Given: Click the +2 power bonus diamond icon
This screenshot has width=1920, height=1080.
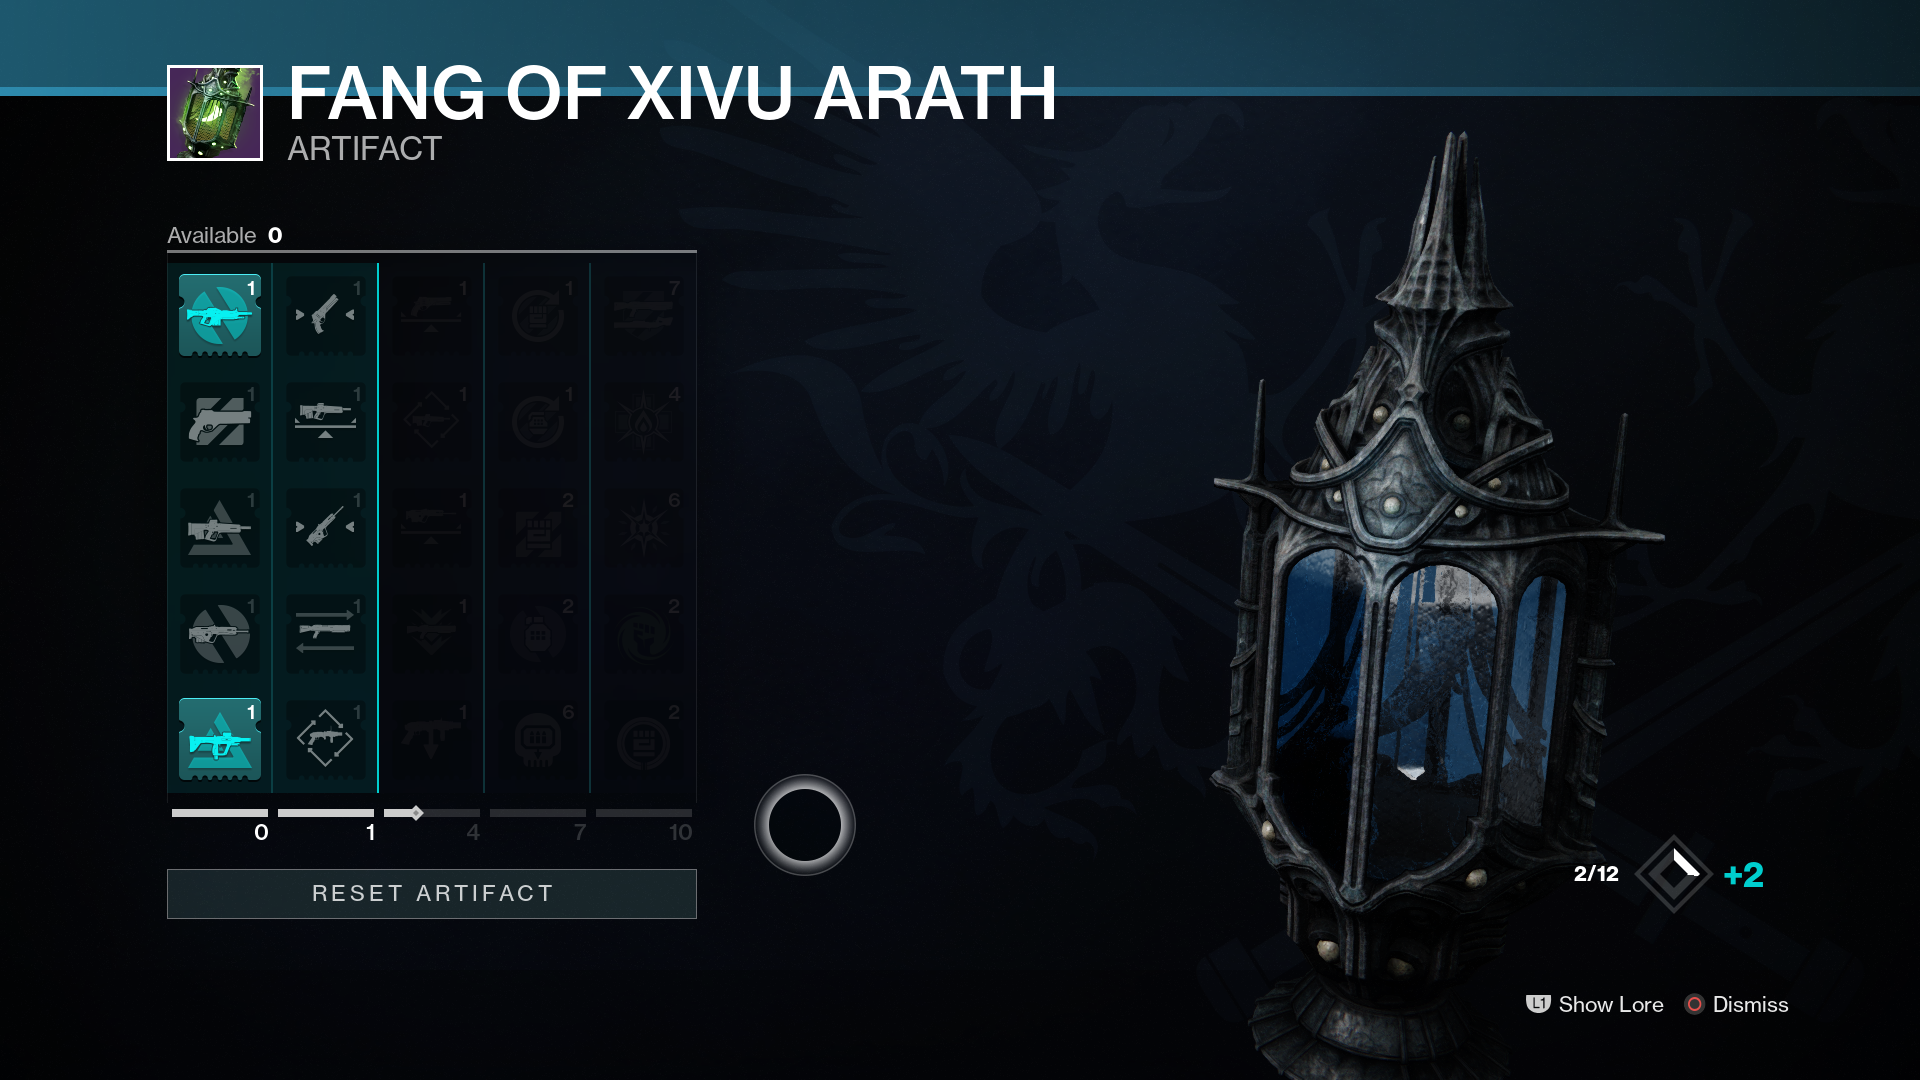Looking at the screenshot, I should (1673, 874).
